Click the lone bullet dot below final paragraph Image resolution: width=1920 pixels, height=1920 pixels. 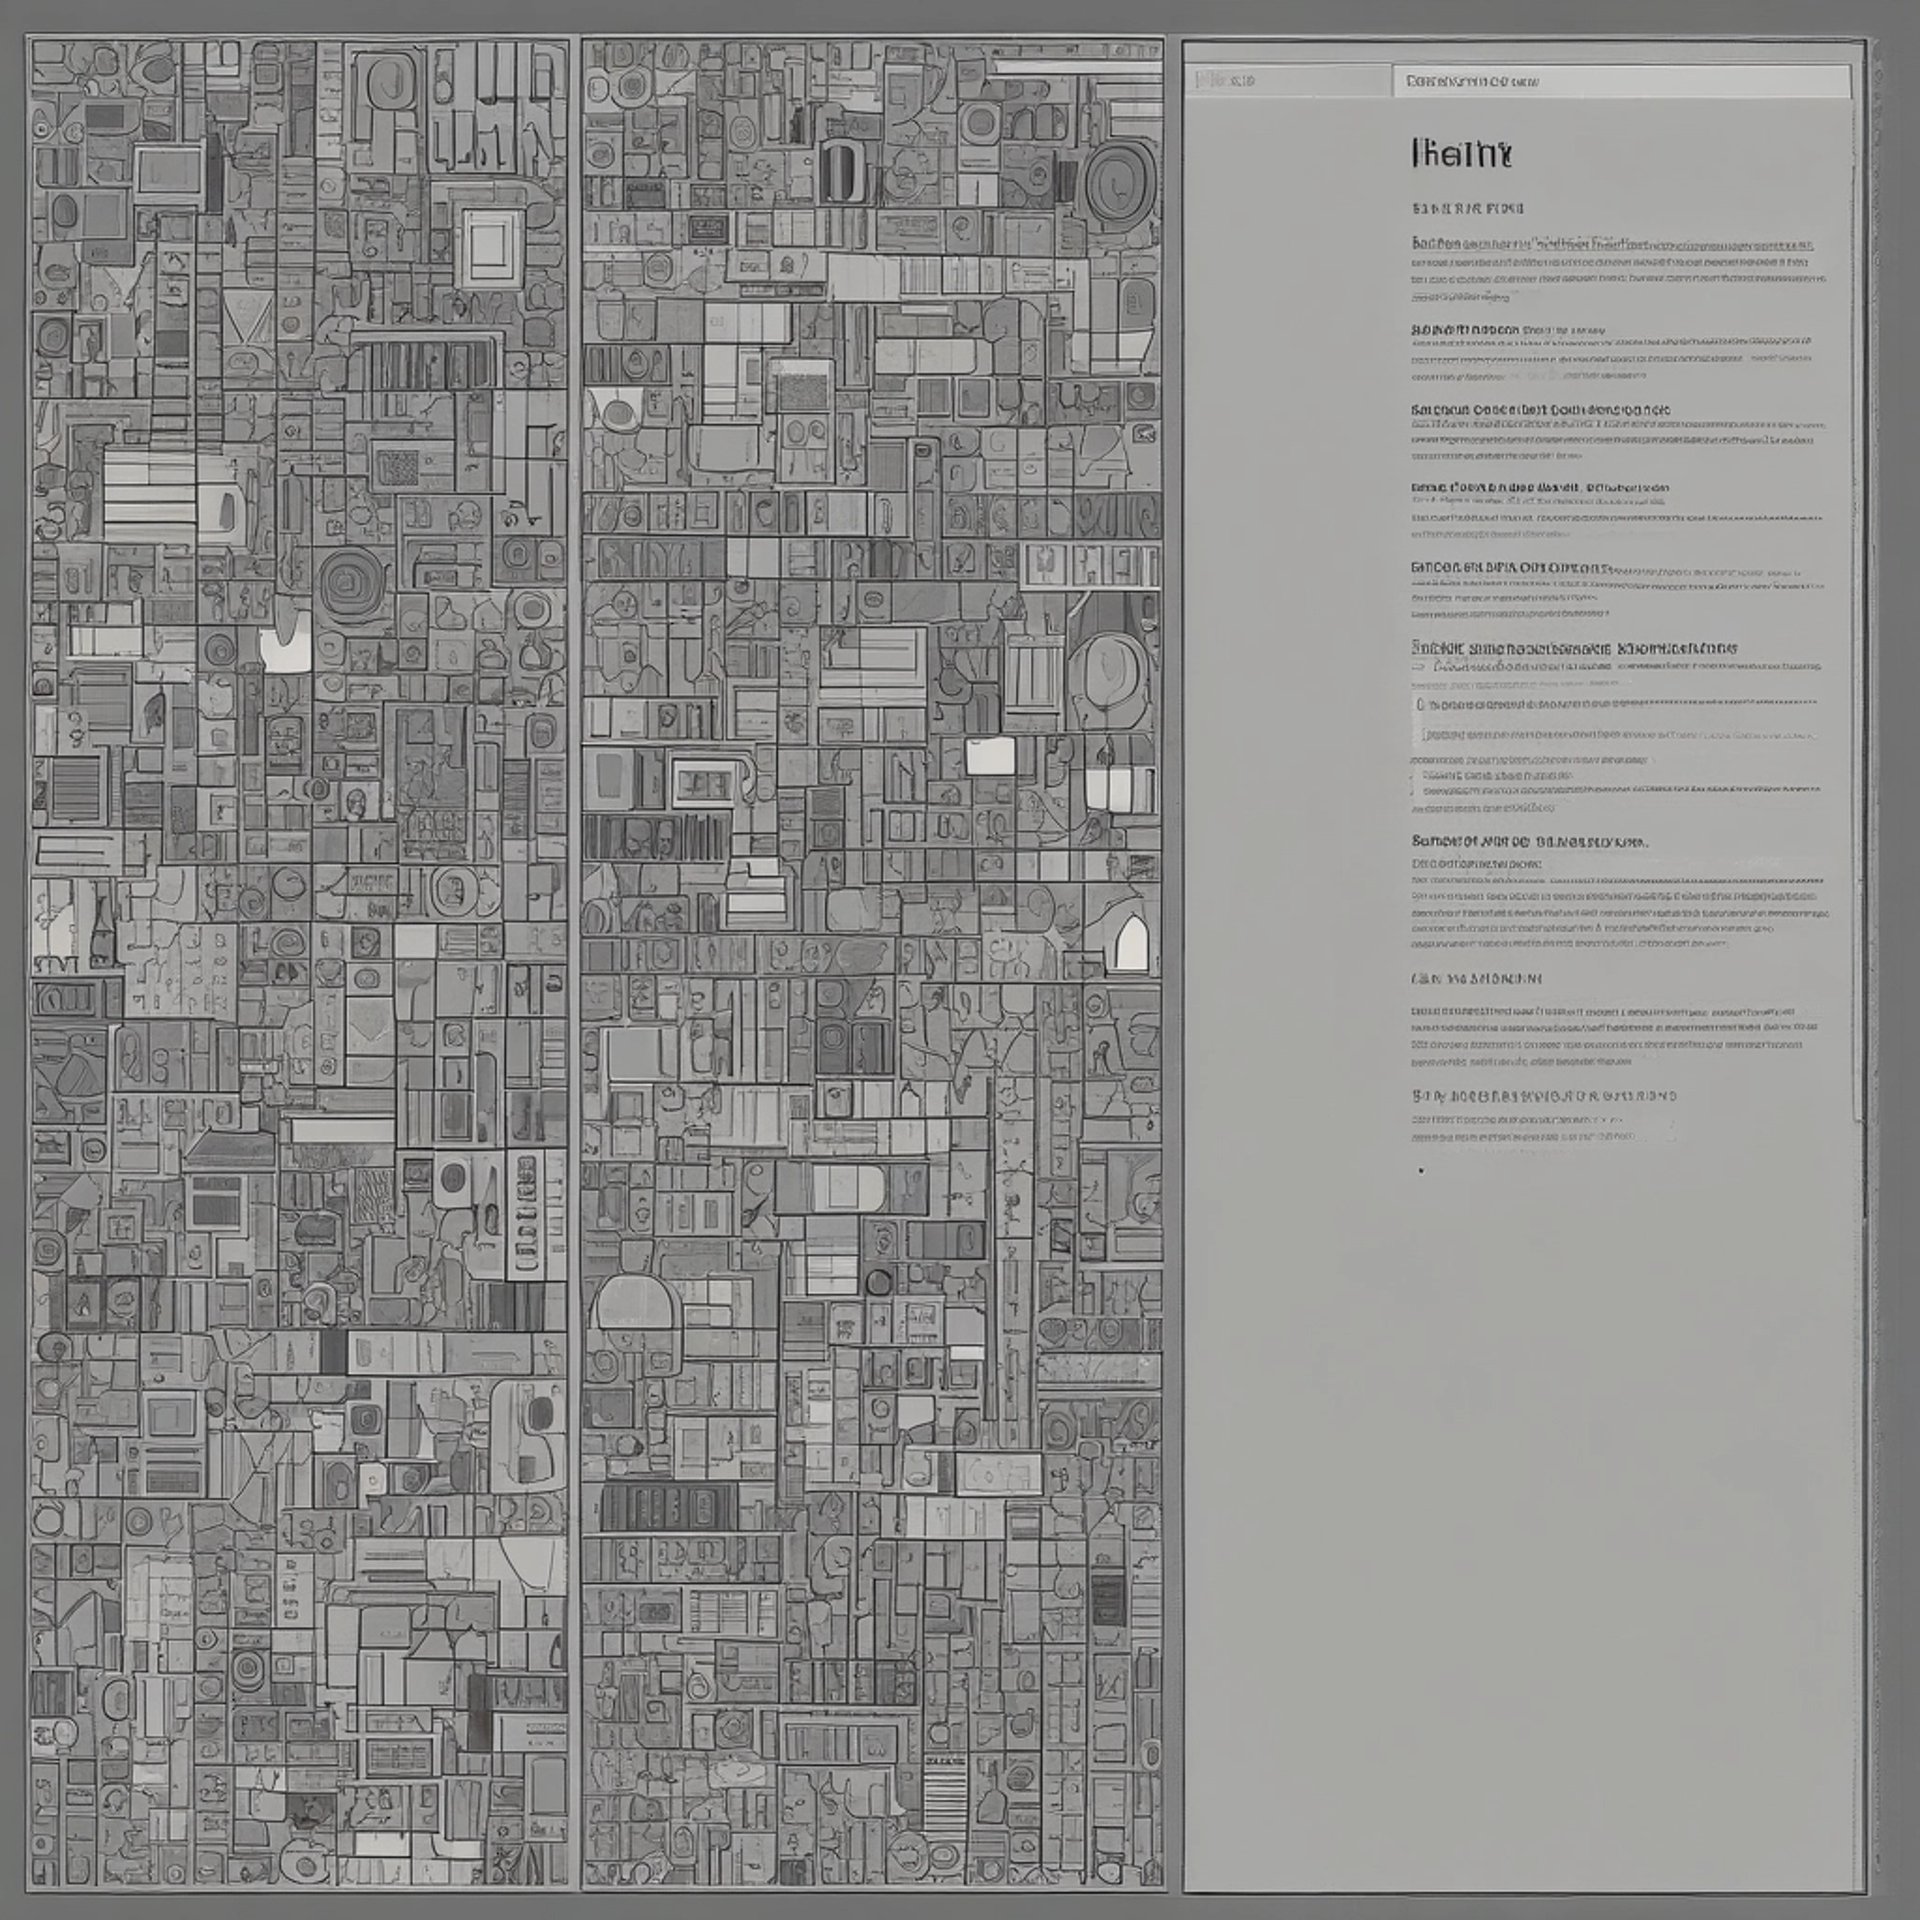click(x=1421, y=1169)
